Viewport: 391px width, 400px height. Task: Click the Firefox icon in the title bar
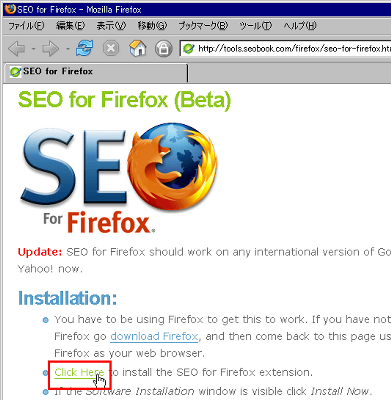click(x=10, y=9)
